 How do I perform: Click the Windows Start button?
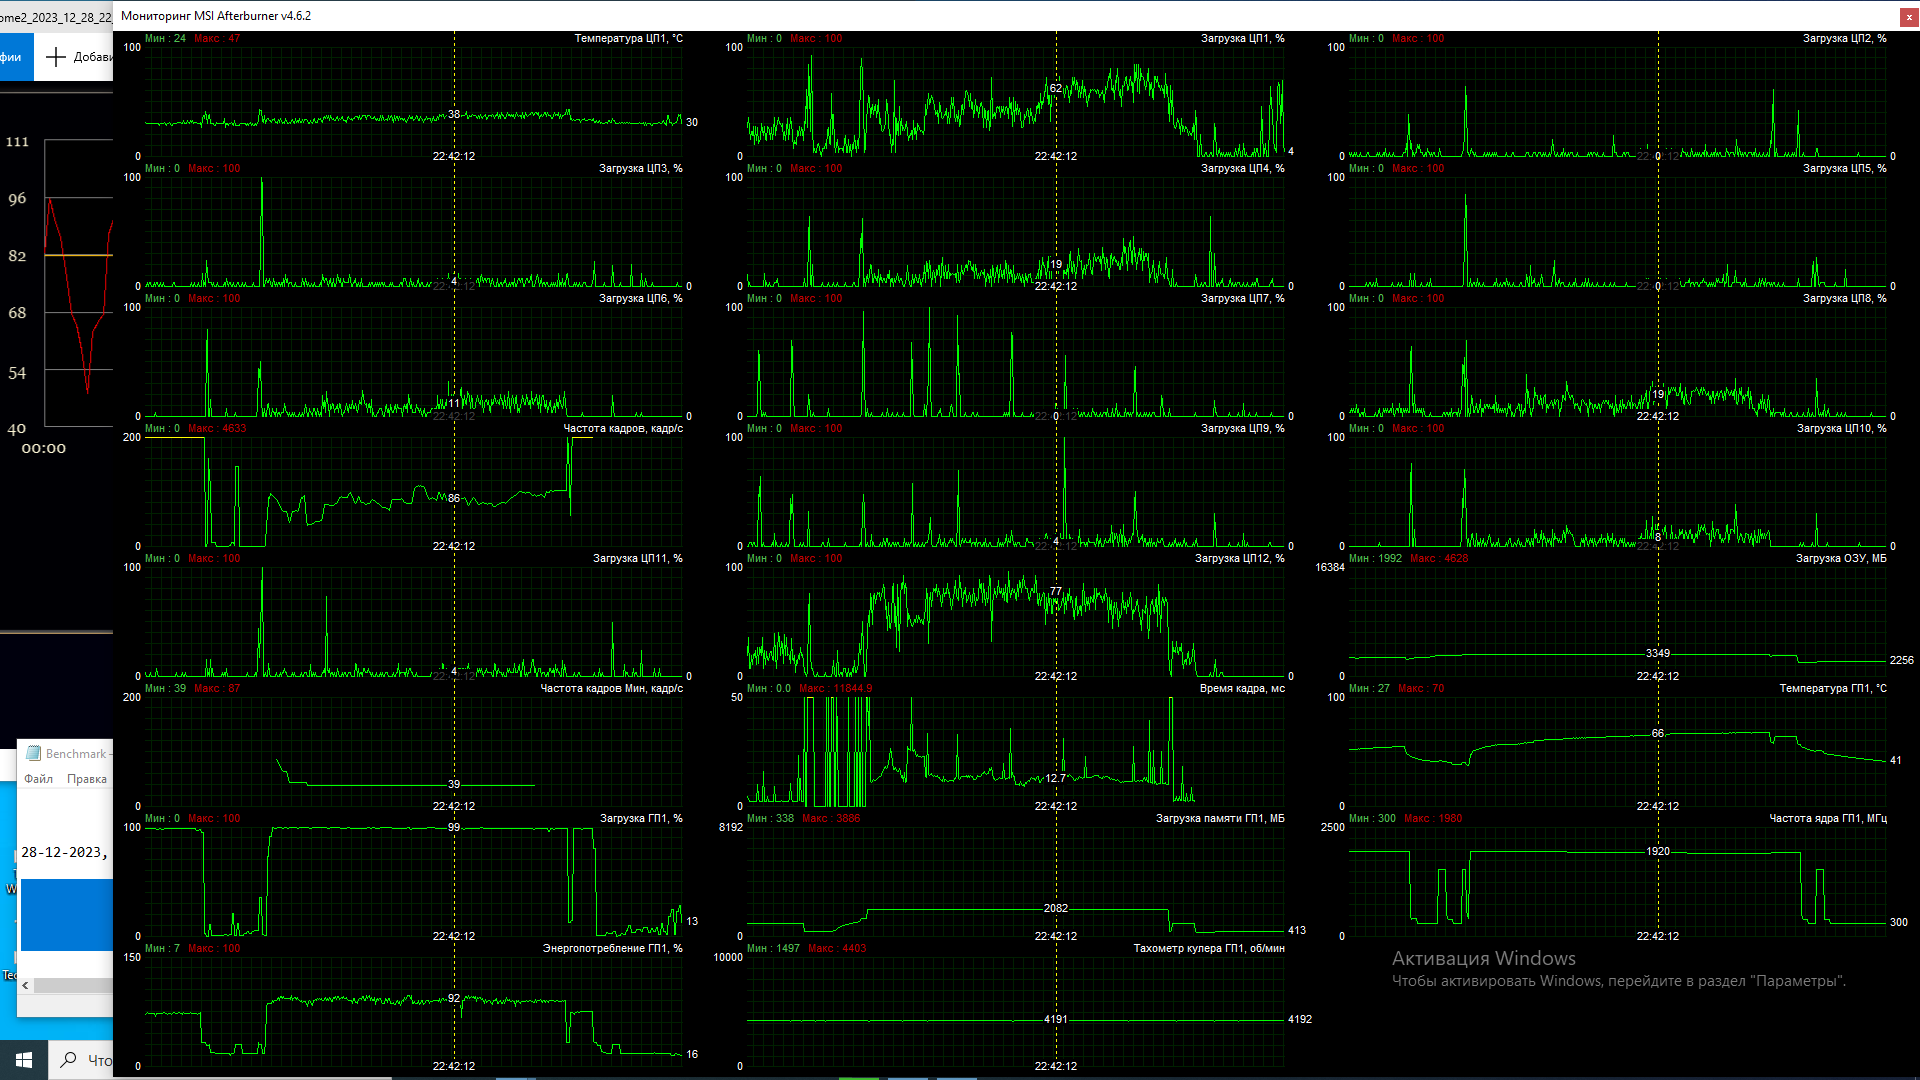[x=23, y=1060]
